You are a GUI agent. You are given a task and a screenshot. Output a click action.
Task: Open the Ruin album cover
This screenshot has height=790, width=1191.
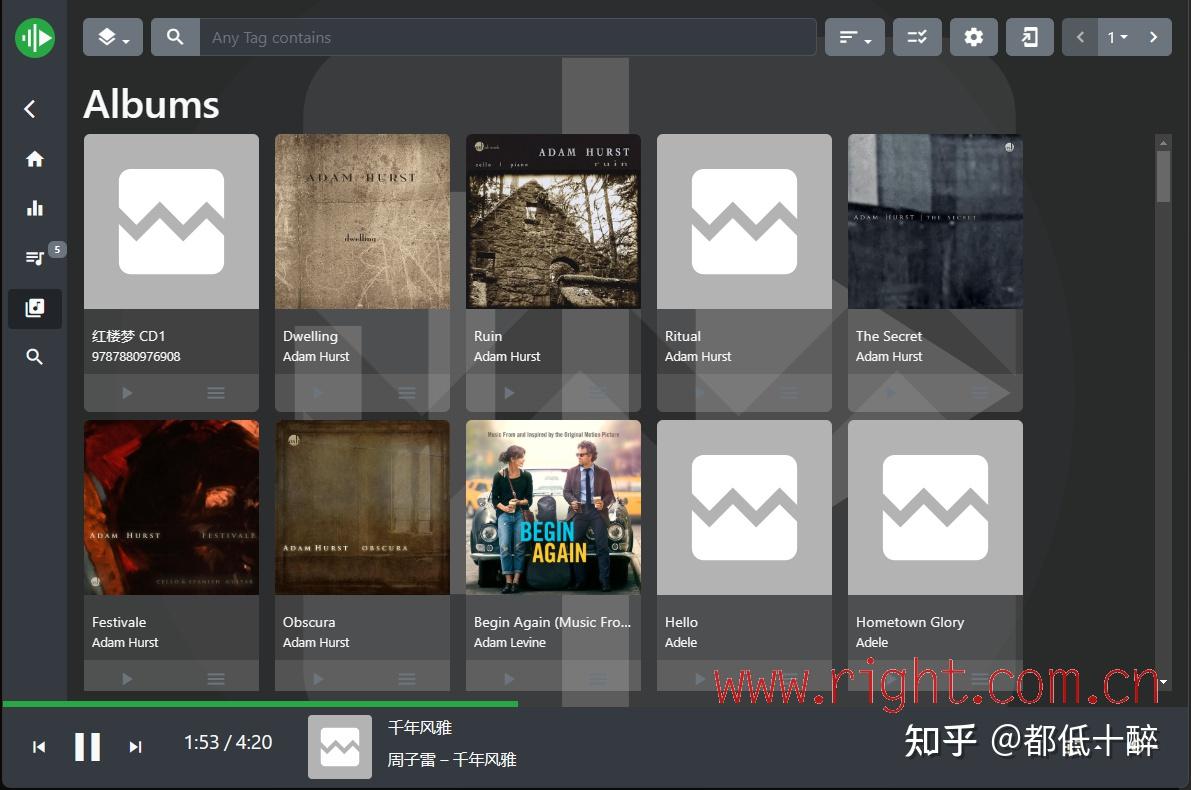[x=553, y=222]
